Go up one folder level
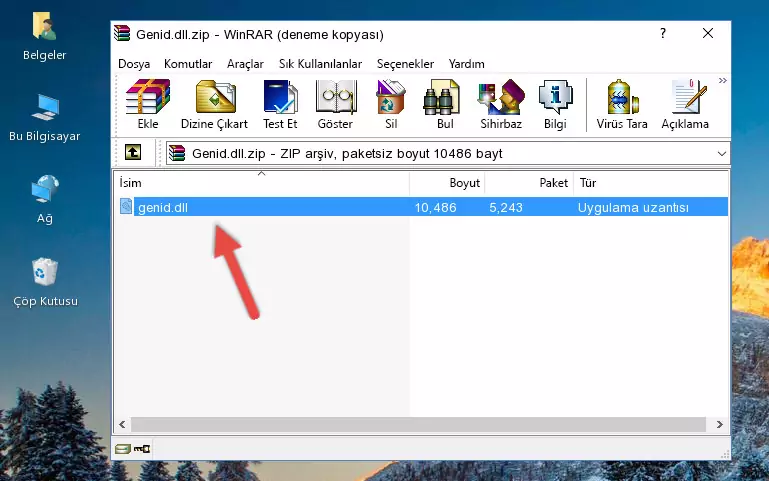Image resolution: width=769 pixels, height=481 pixels. pyautogui.click(x=133, y=152)
